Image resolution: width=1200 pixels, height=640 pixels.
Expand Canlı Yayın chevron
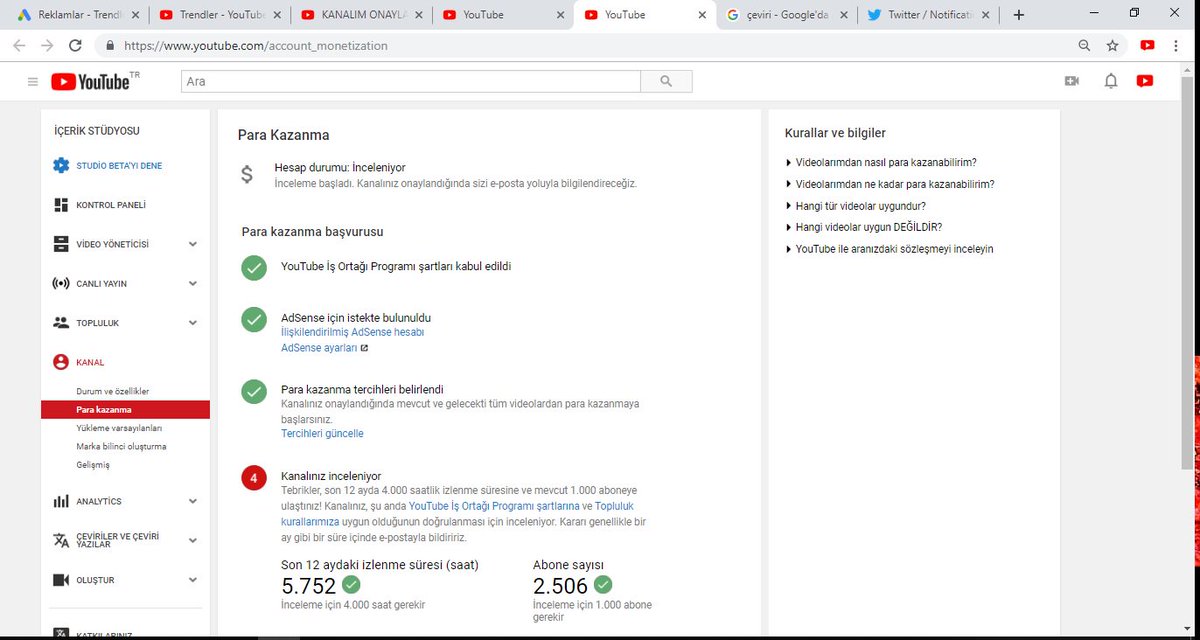tap(193, 283)
